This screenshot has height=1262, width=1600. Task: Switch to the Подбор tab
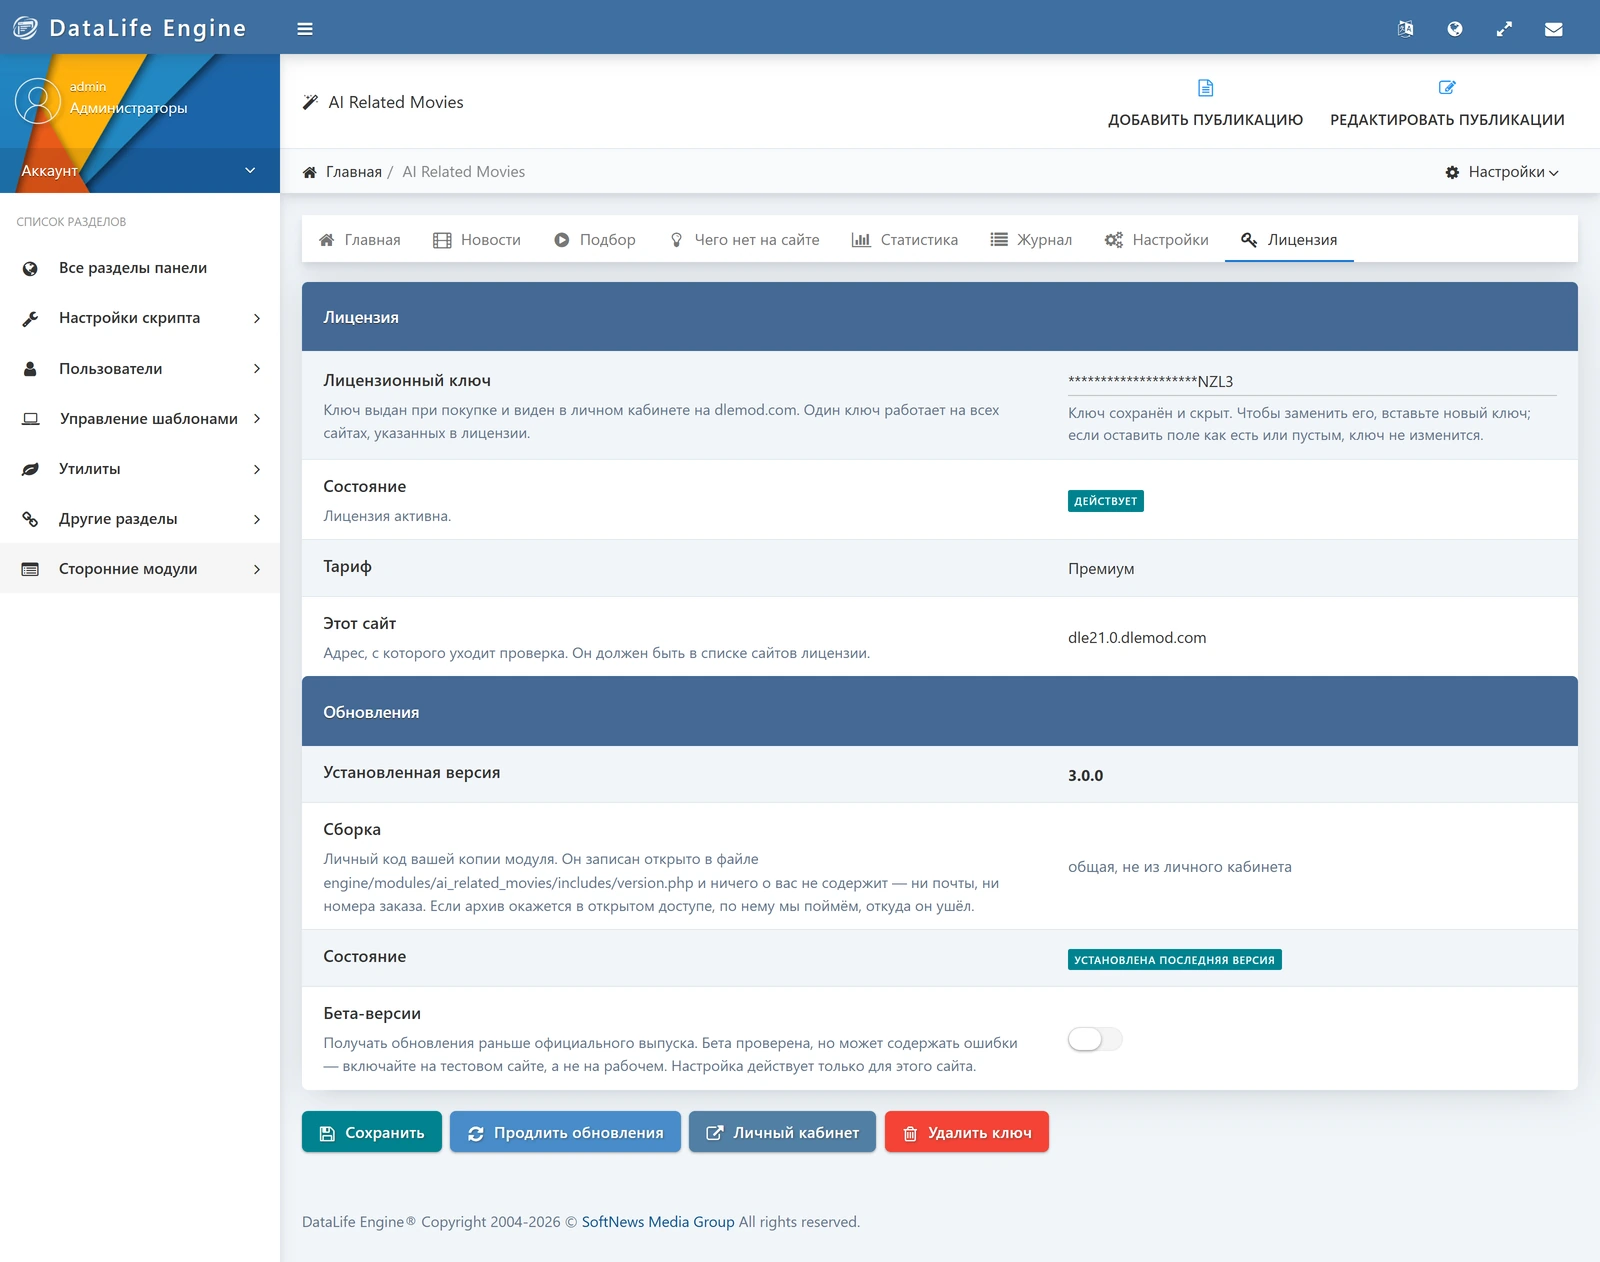click(x=595, y=240)
